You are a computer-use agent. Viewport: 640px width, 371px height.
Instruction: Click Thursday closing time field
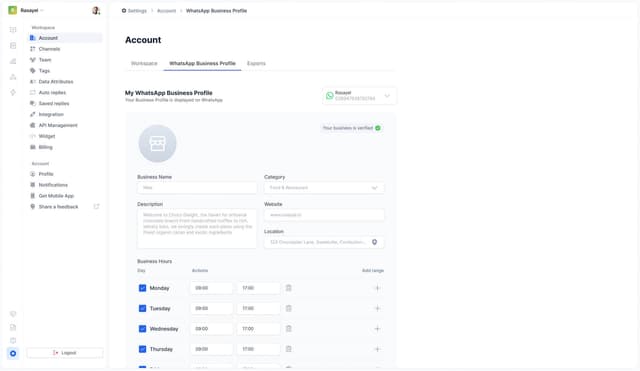click(x=258, y=349)
